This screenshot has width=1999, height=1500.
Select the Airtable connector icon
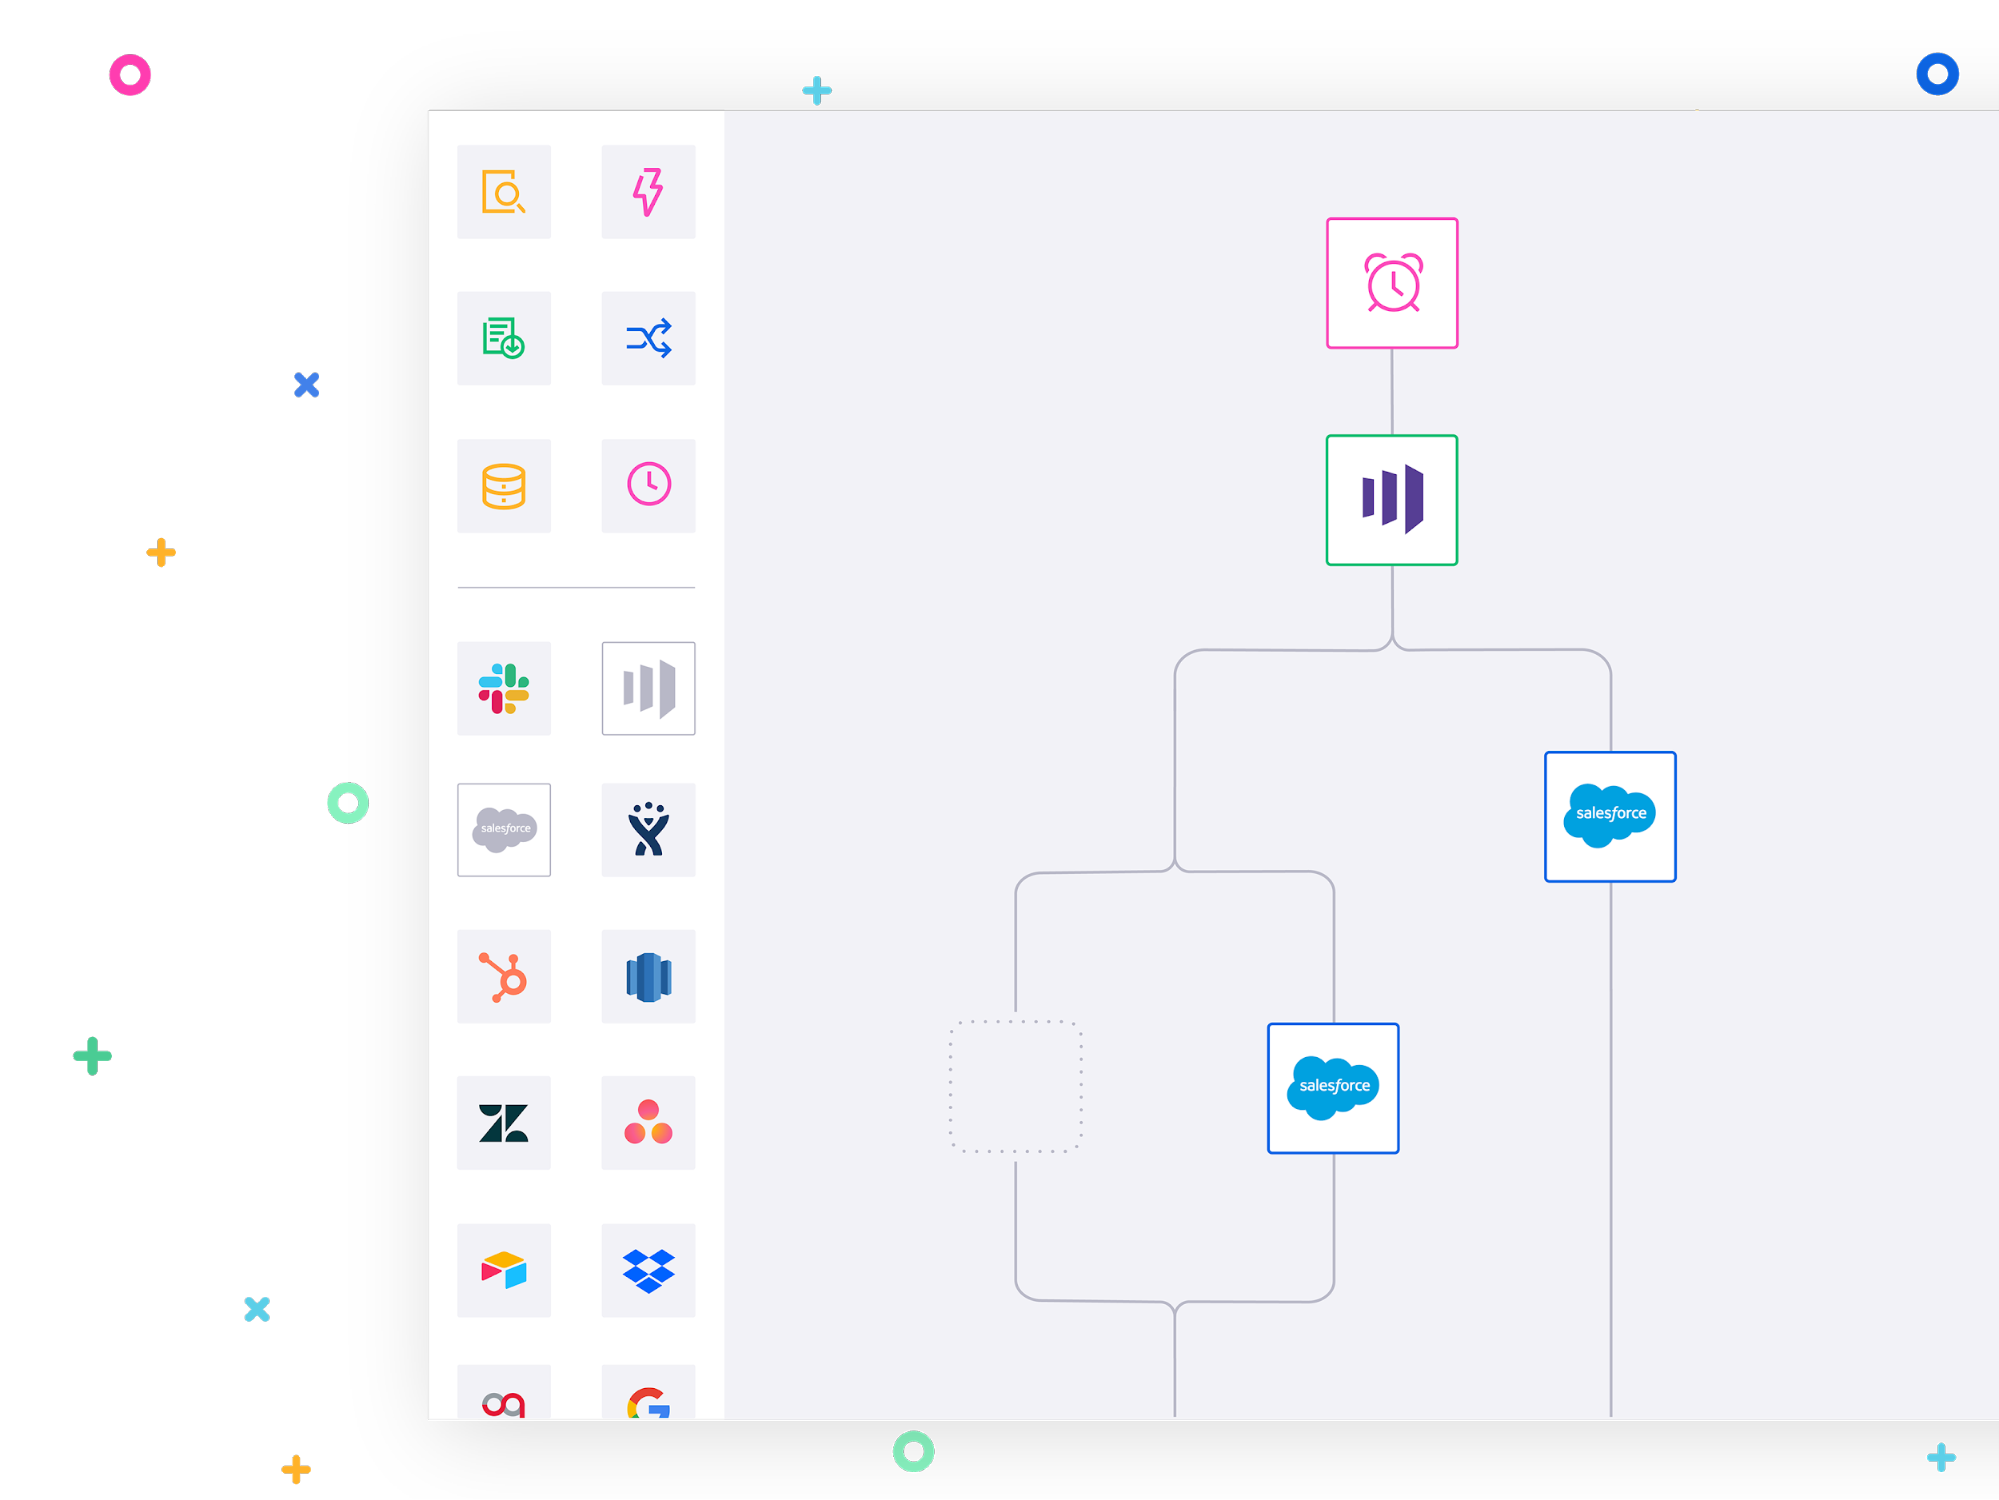coord(503,1270)
